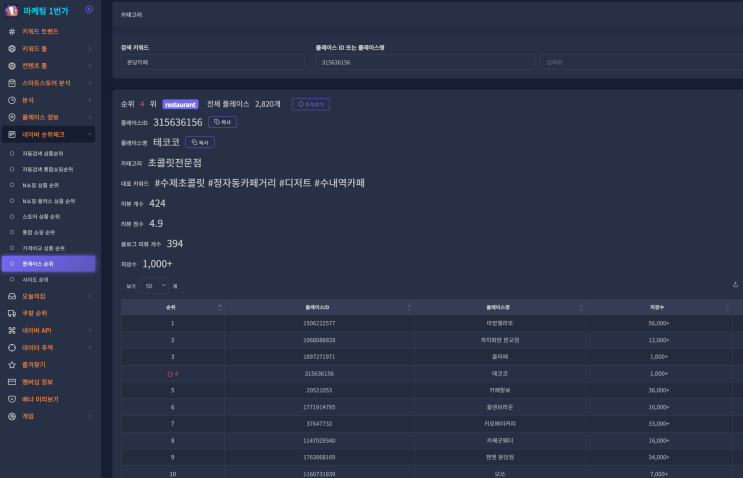Viewport: 743px width, 478px height.
Task: Expand the 스마트스토어 분석 chevron
Action: pyautogui.click(x=90, y=83)
